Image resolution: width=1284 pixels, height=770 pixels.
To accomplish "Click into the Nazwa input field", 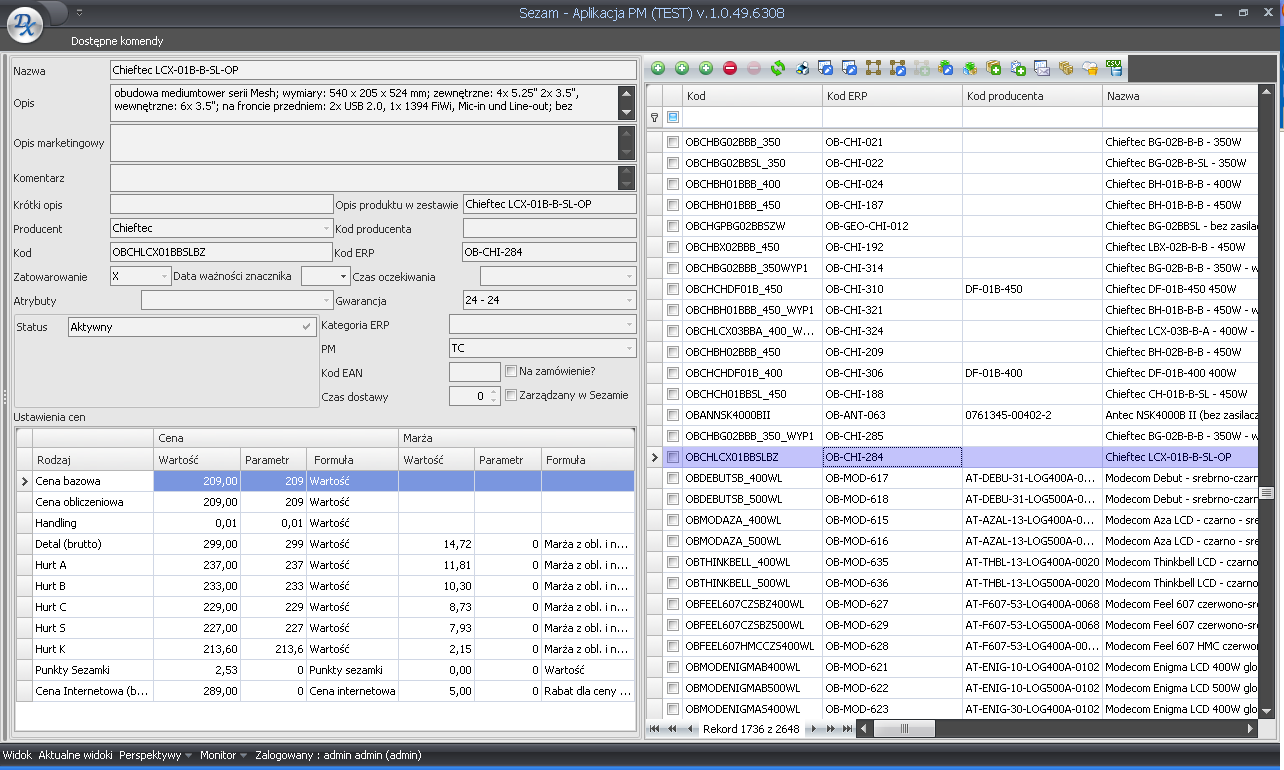I will click(x=373, y=70).
